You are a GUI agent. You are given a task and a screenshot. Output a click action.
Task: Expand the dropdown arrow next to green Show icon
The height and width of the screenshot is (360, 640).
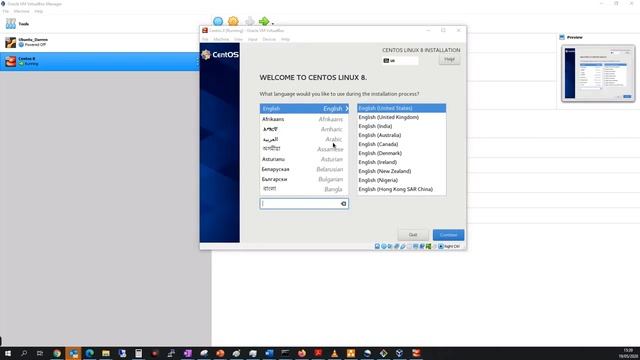pos(273,23)
